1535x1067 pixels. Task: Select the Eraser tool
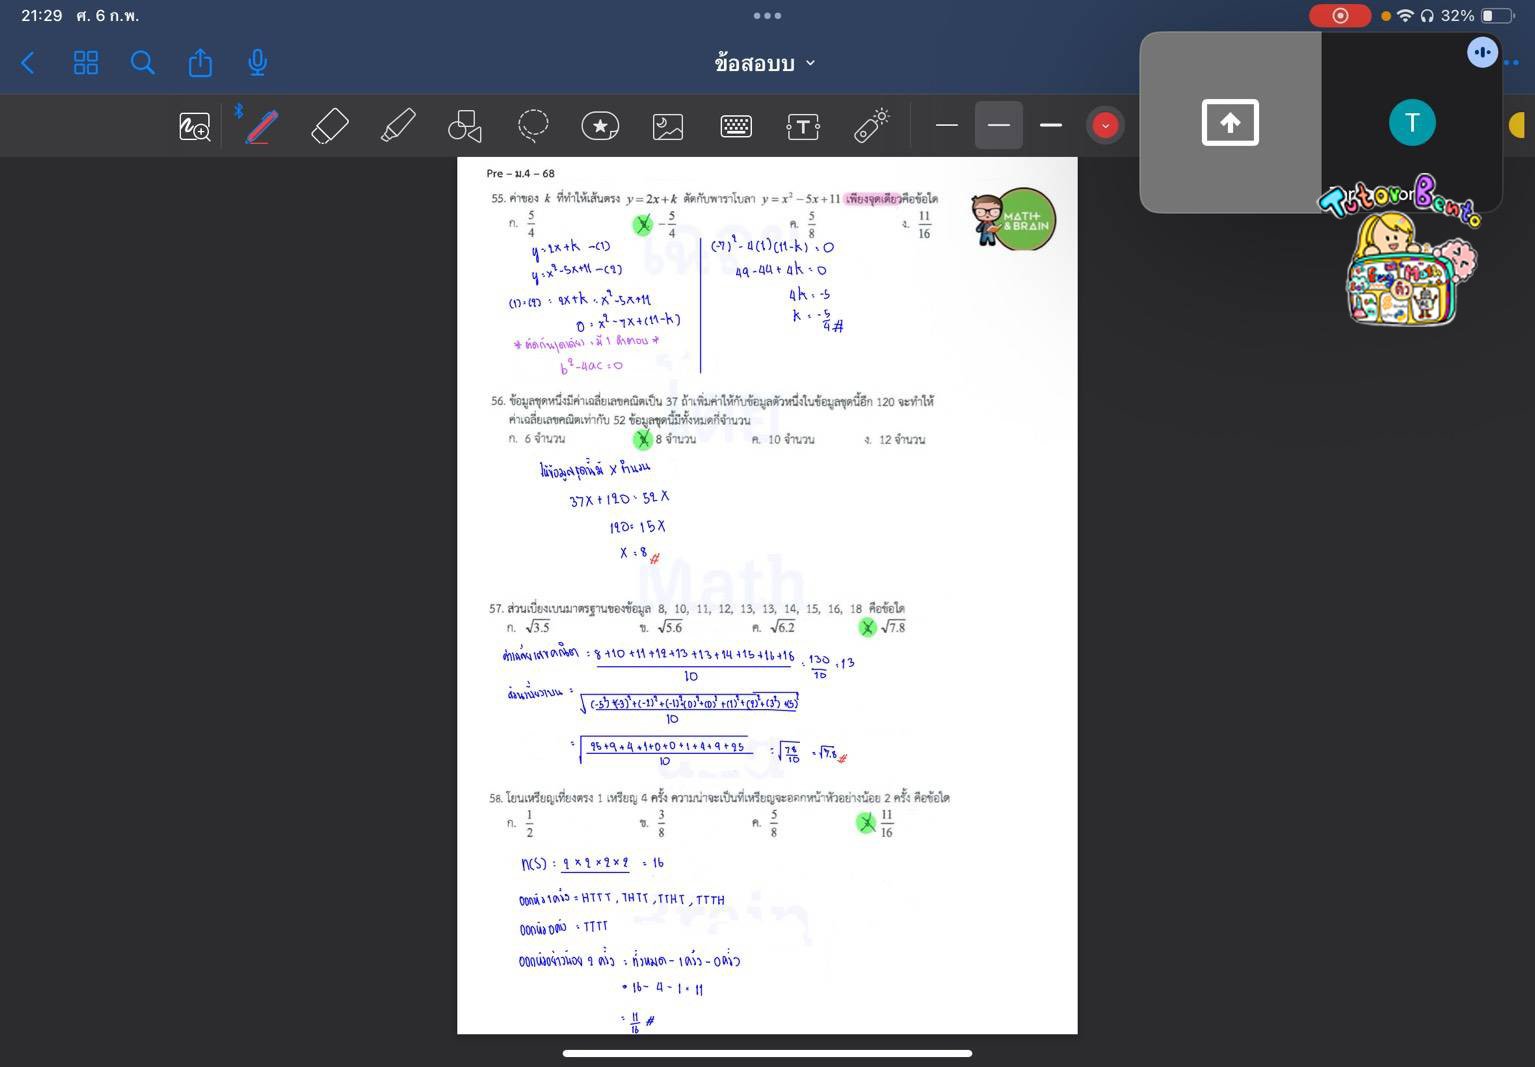click(x=330, y=125)
